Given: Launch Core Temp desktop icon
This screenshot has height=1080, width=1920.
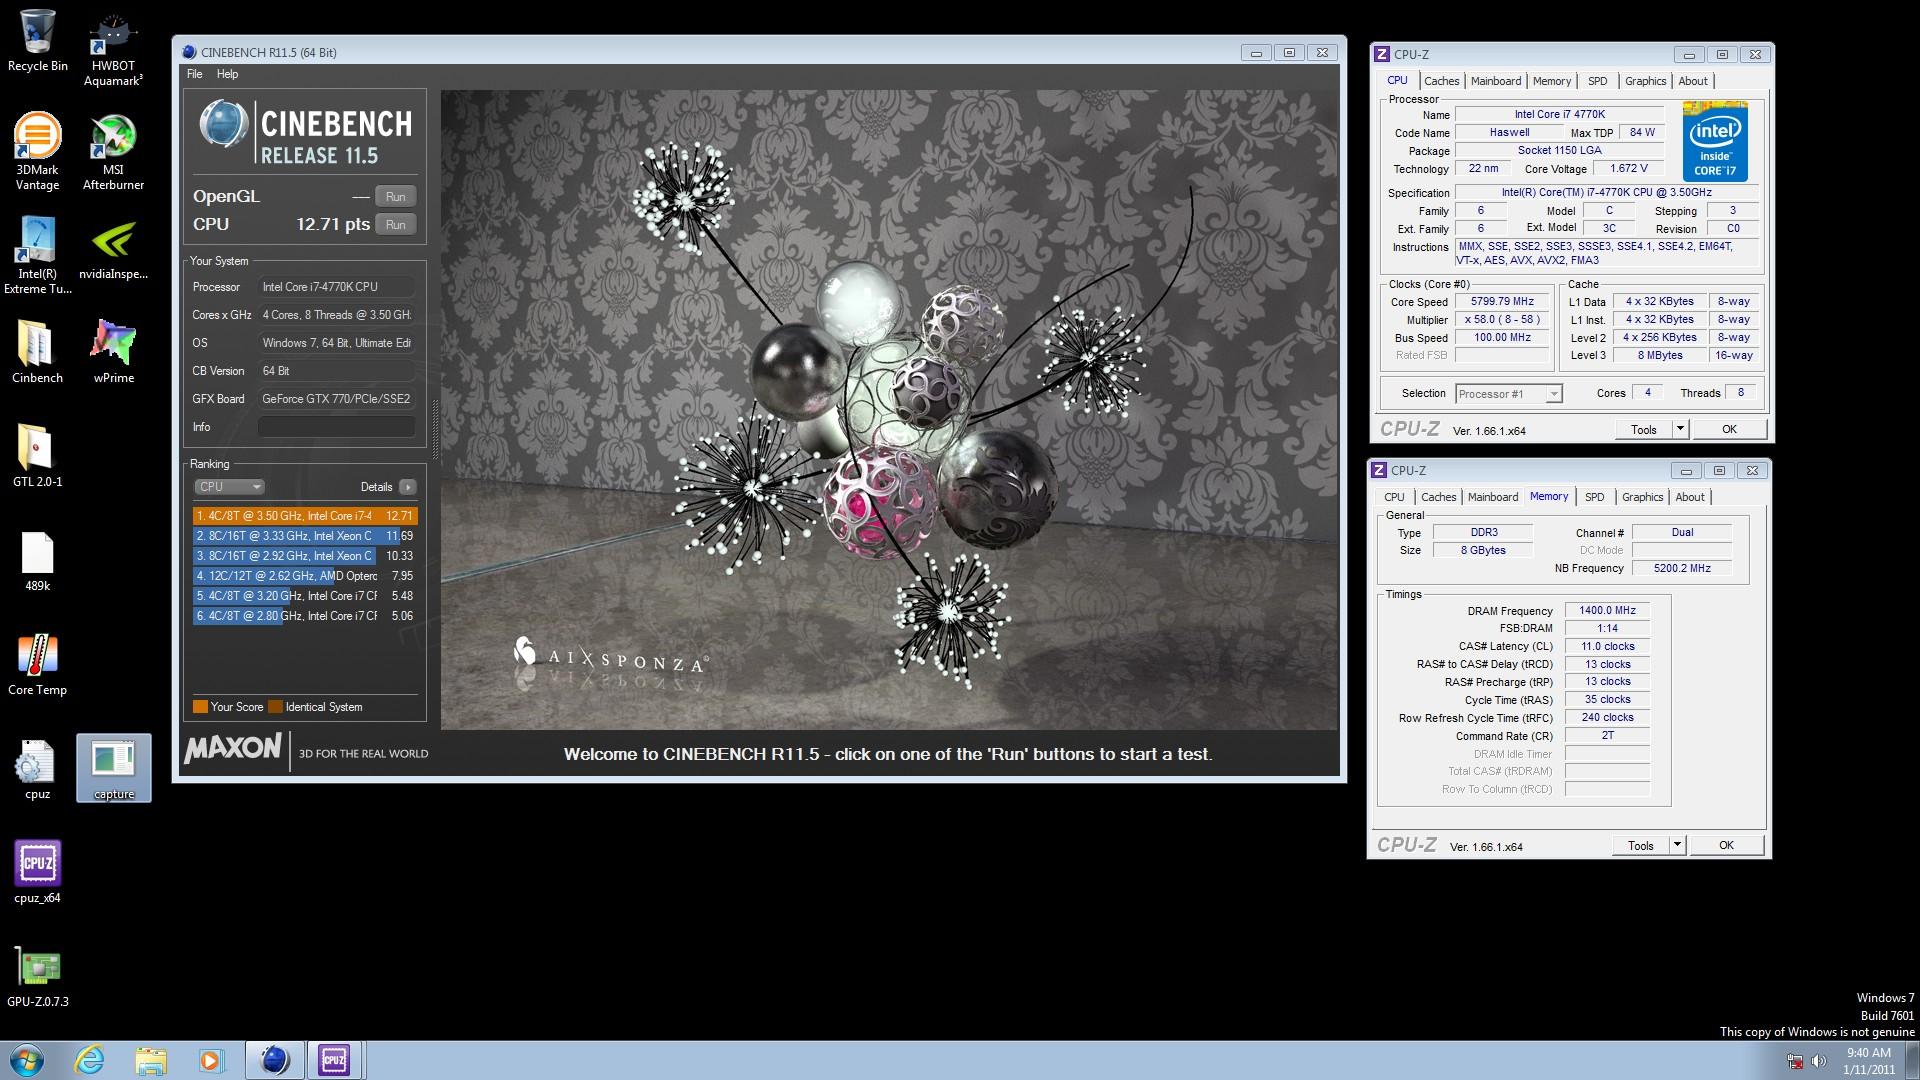Looking at the screenshot, I should [37, 664].
